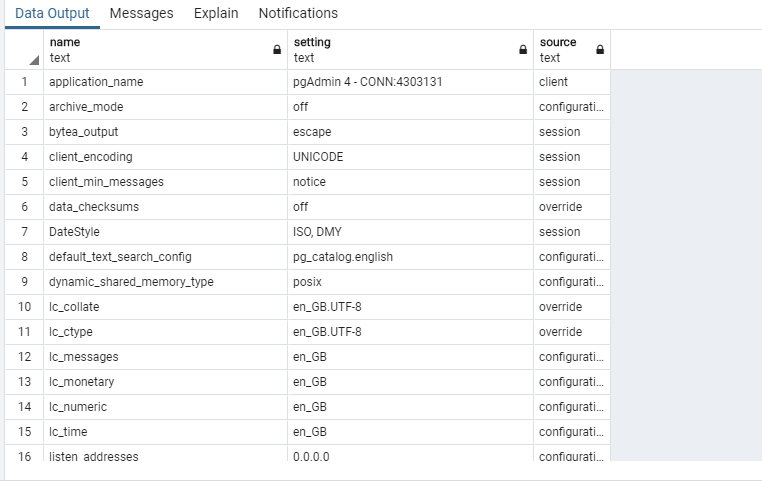The height and width of the screenshot is (481, 762).
Task: Click select-all corner triangle in grid
Action: click(x=34, y=61)
